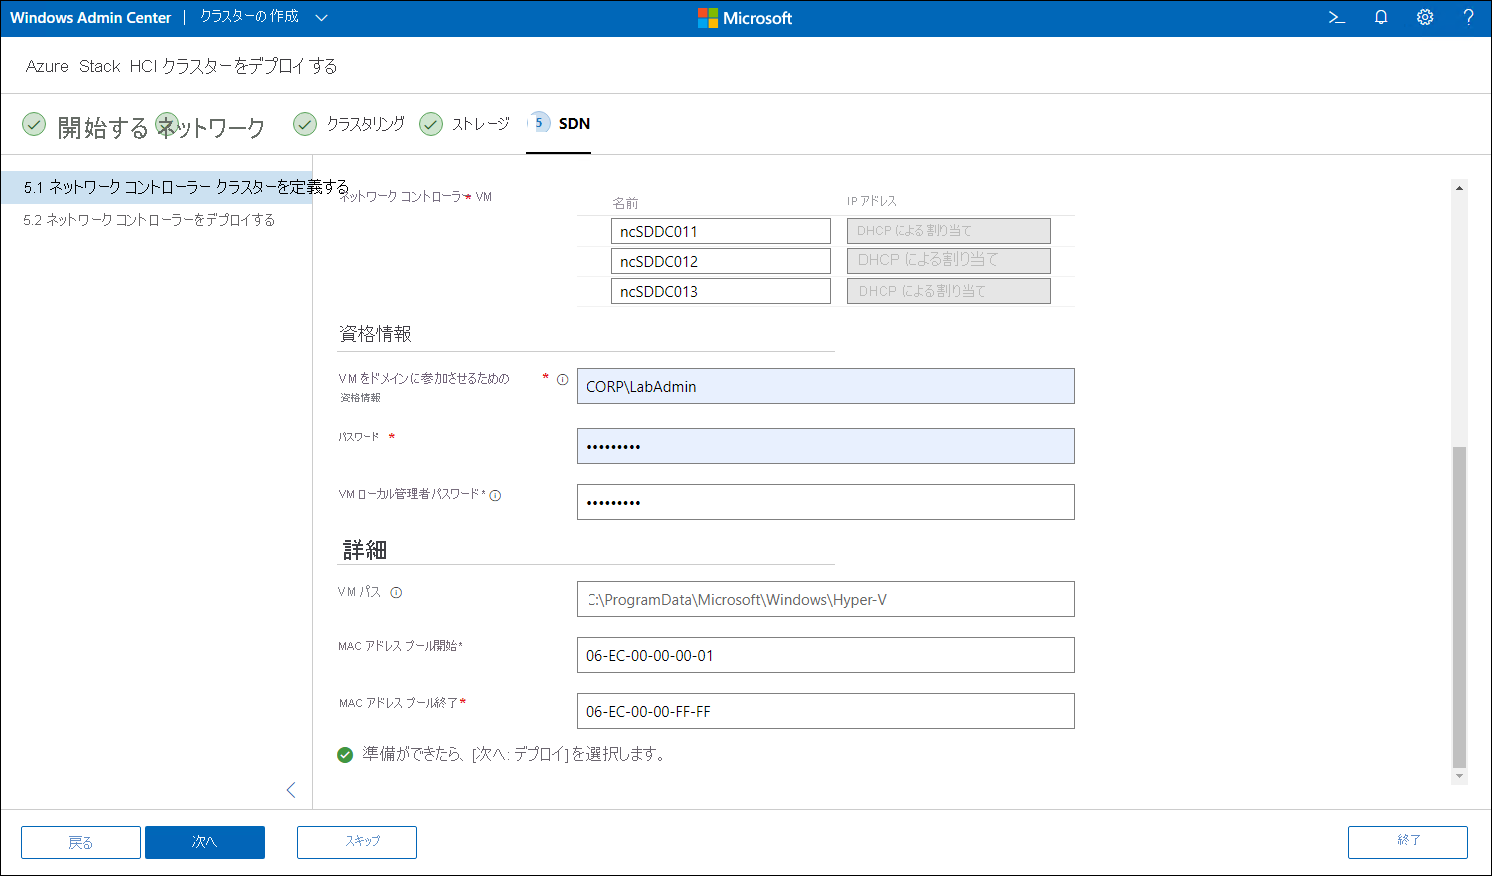Go to the クラスタリング step
This screenshot has height=876, width=1492.
point(365,123)
